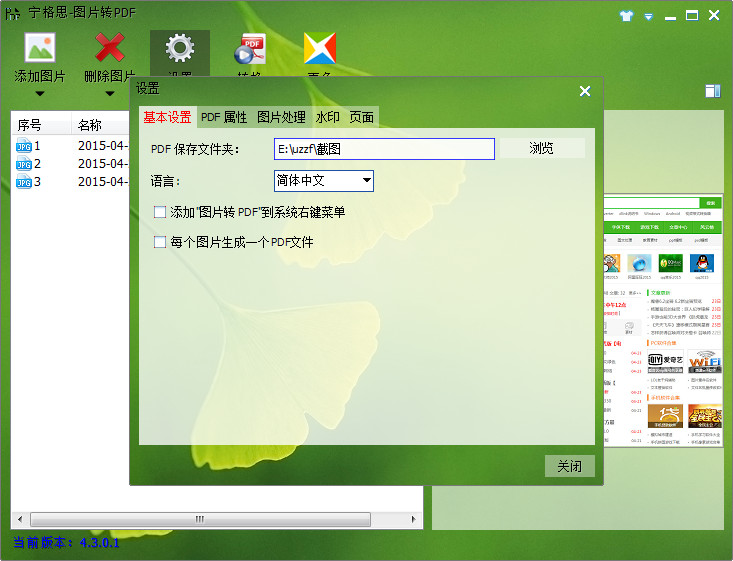Click the PDF convert icon

[x=249, y=48]
